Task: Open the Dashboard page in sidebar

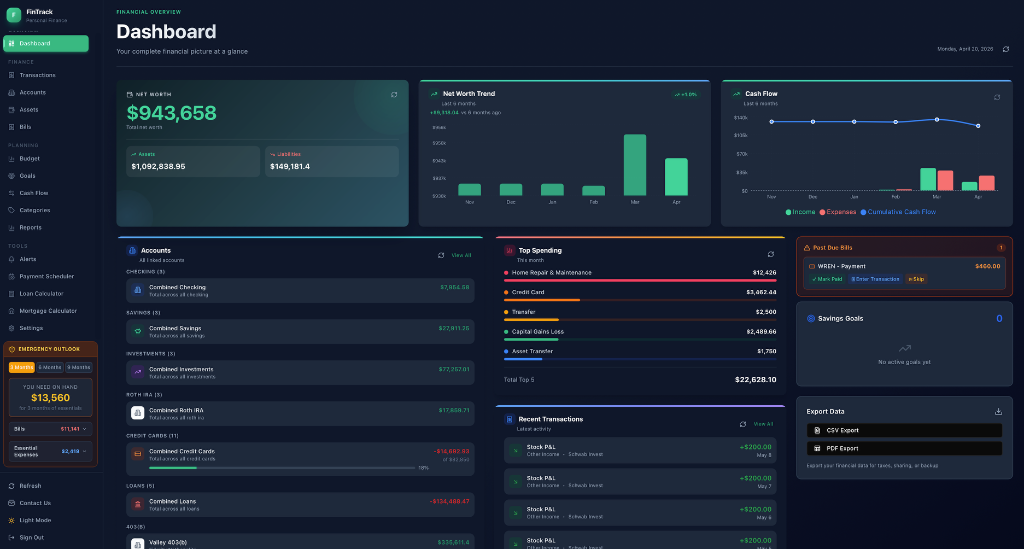Action: [46, 43]
